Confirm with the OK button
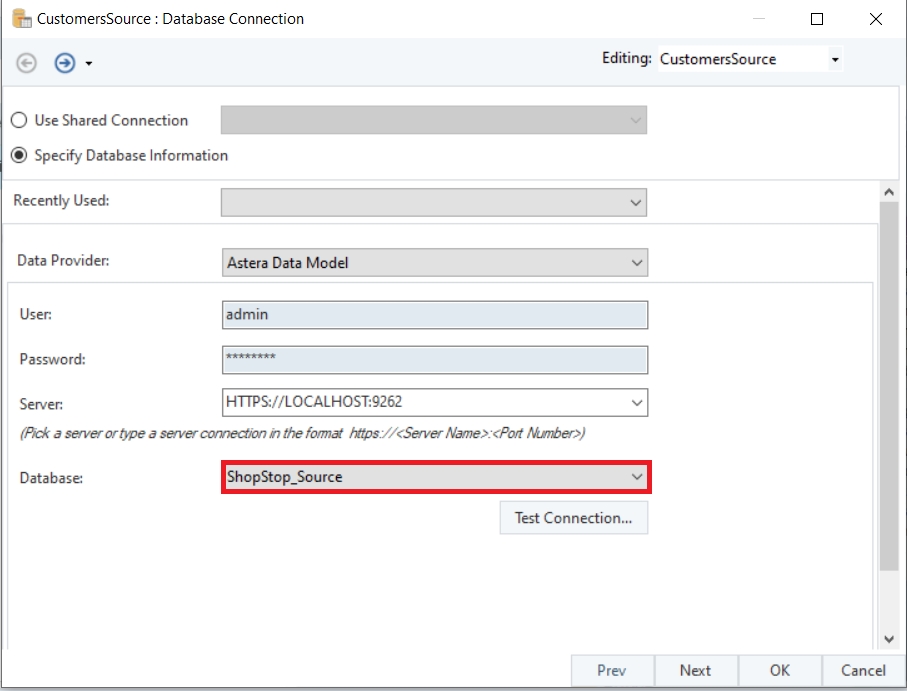Viewport: 907px width, 691px height. pyautogui.click(x=780, y=671)
